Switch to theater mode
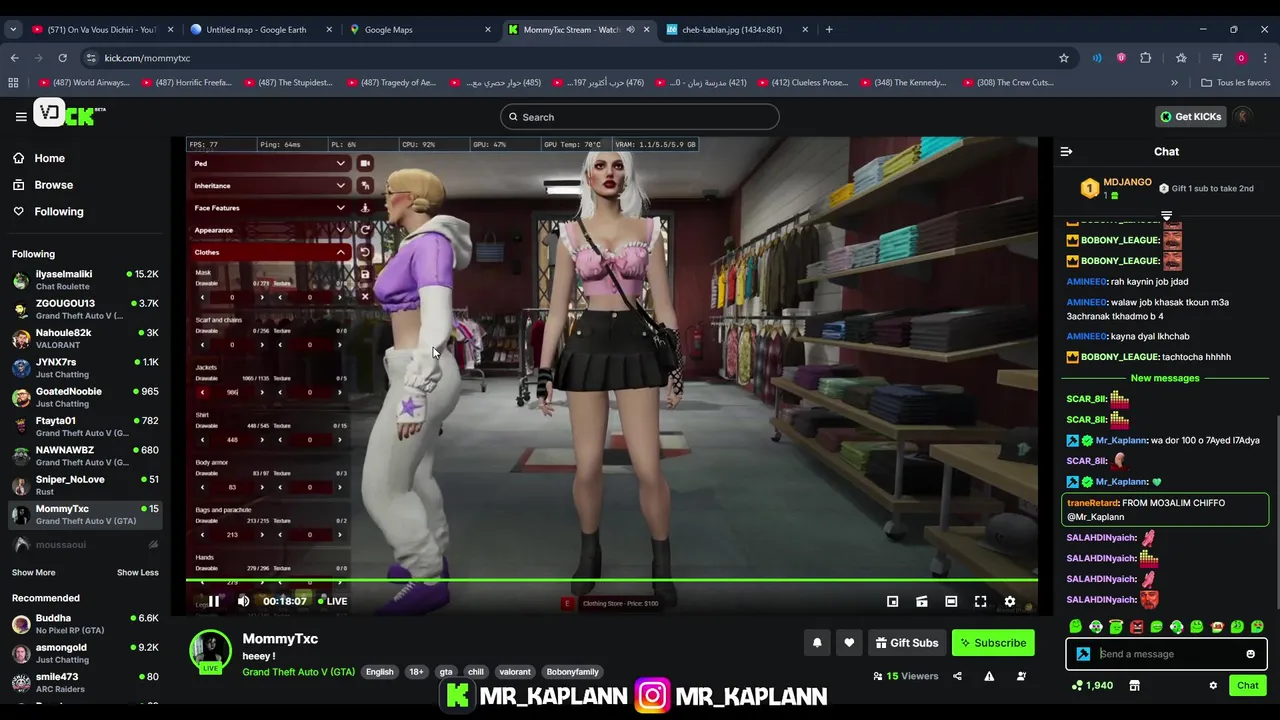The width and height of the screenshot is (1280, 720). (x=951, y=601)
